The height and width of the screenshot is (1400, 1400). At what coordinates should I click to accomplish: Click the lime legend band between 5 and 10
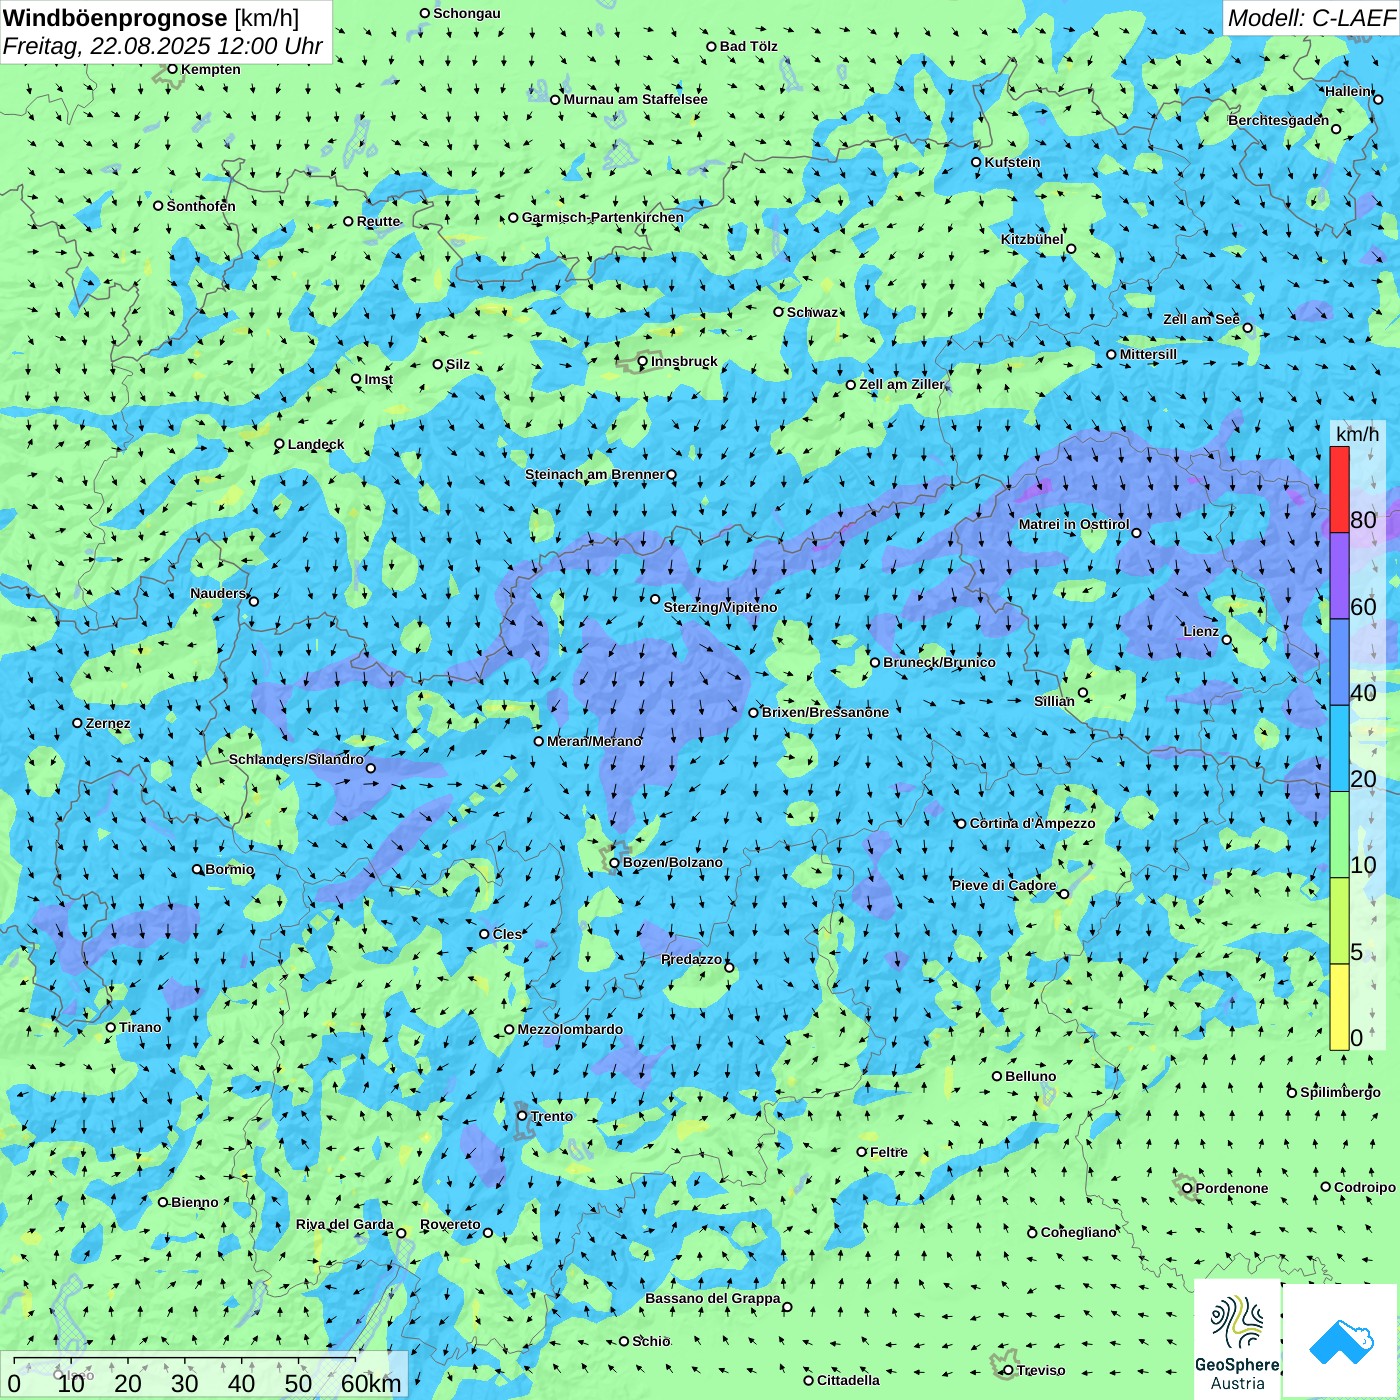1339,921
